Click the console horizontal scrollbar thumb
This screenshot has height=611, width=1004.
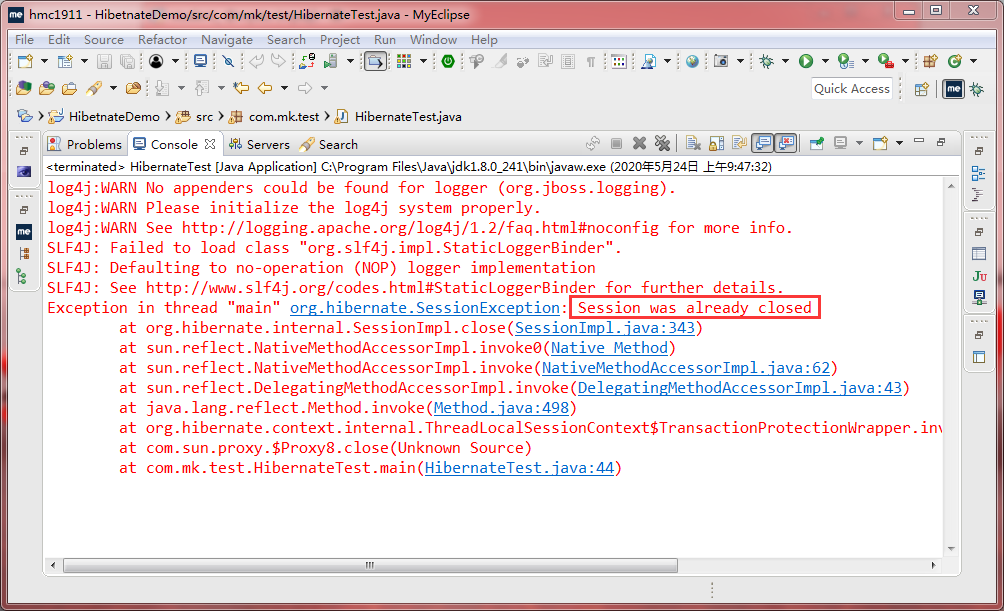pyautogui.click(x=370, y=565)
